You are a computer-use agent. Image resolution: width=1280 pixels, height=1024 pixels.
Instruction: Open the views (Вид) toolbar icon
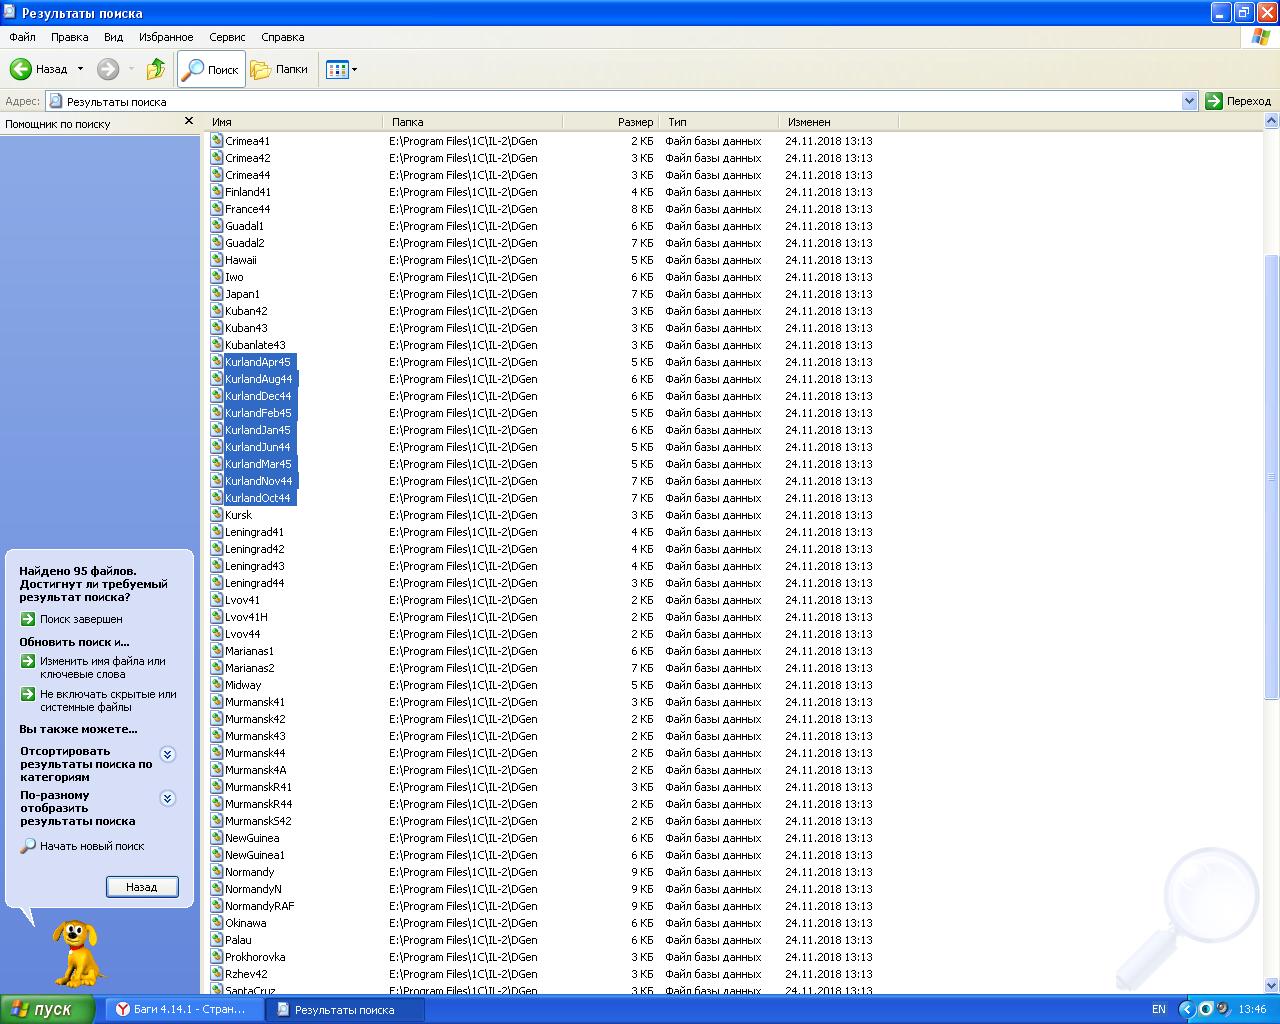(x=337, y=70)
